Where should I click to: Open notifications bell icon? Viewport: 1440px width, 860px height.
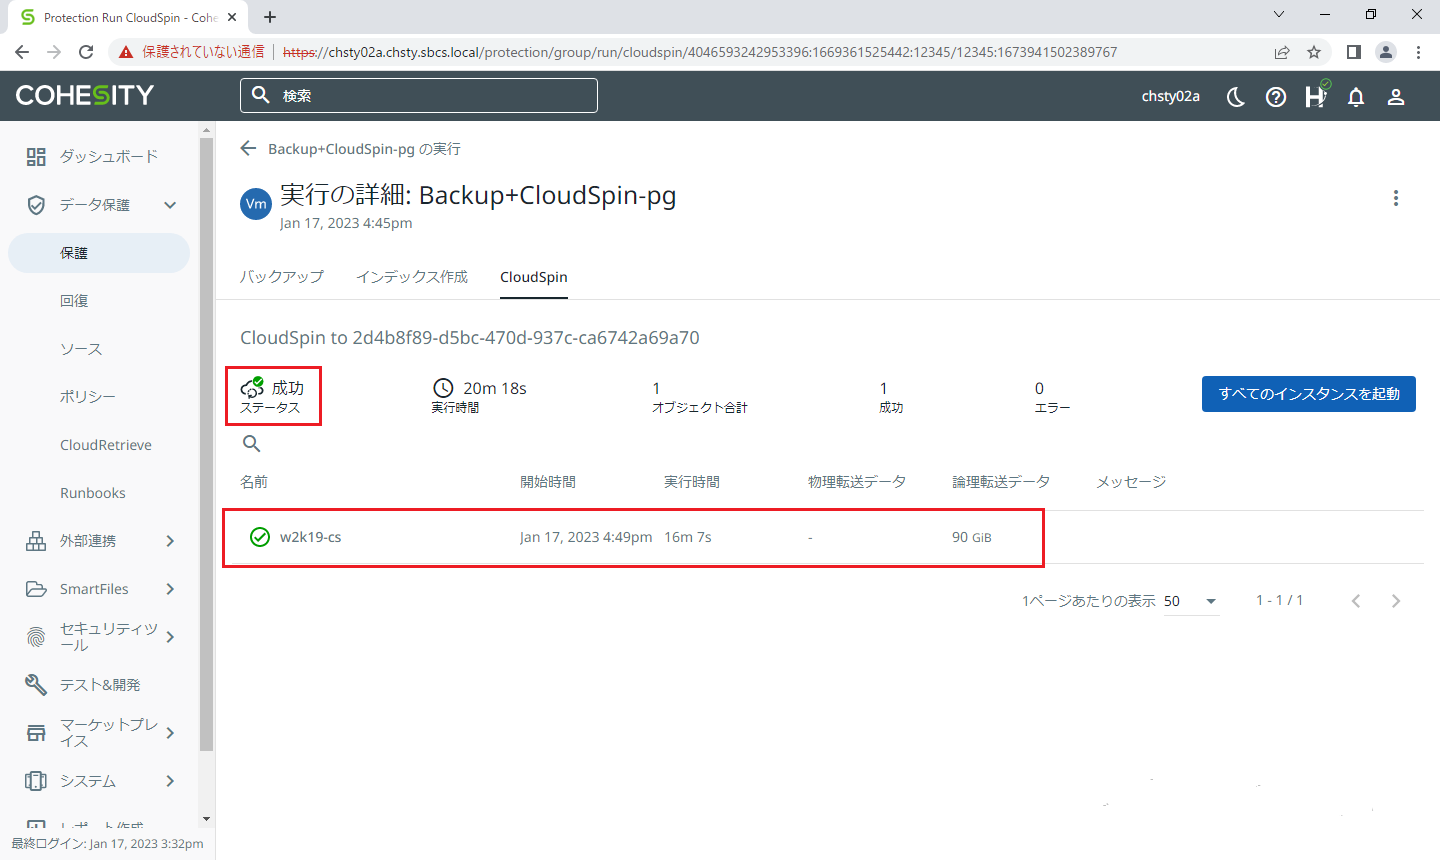coord(1356,96)
